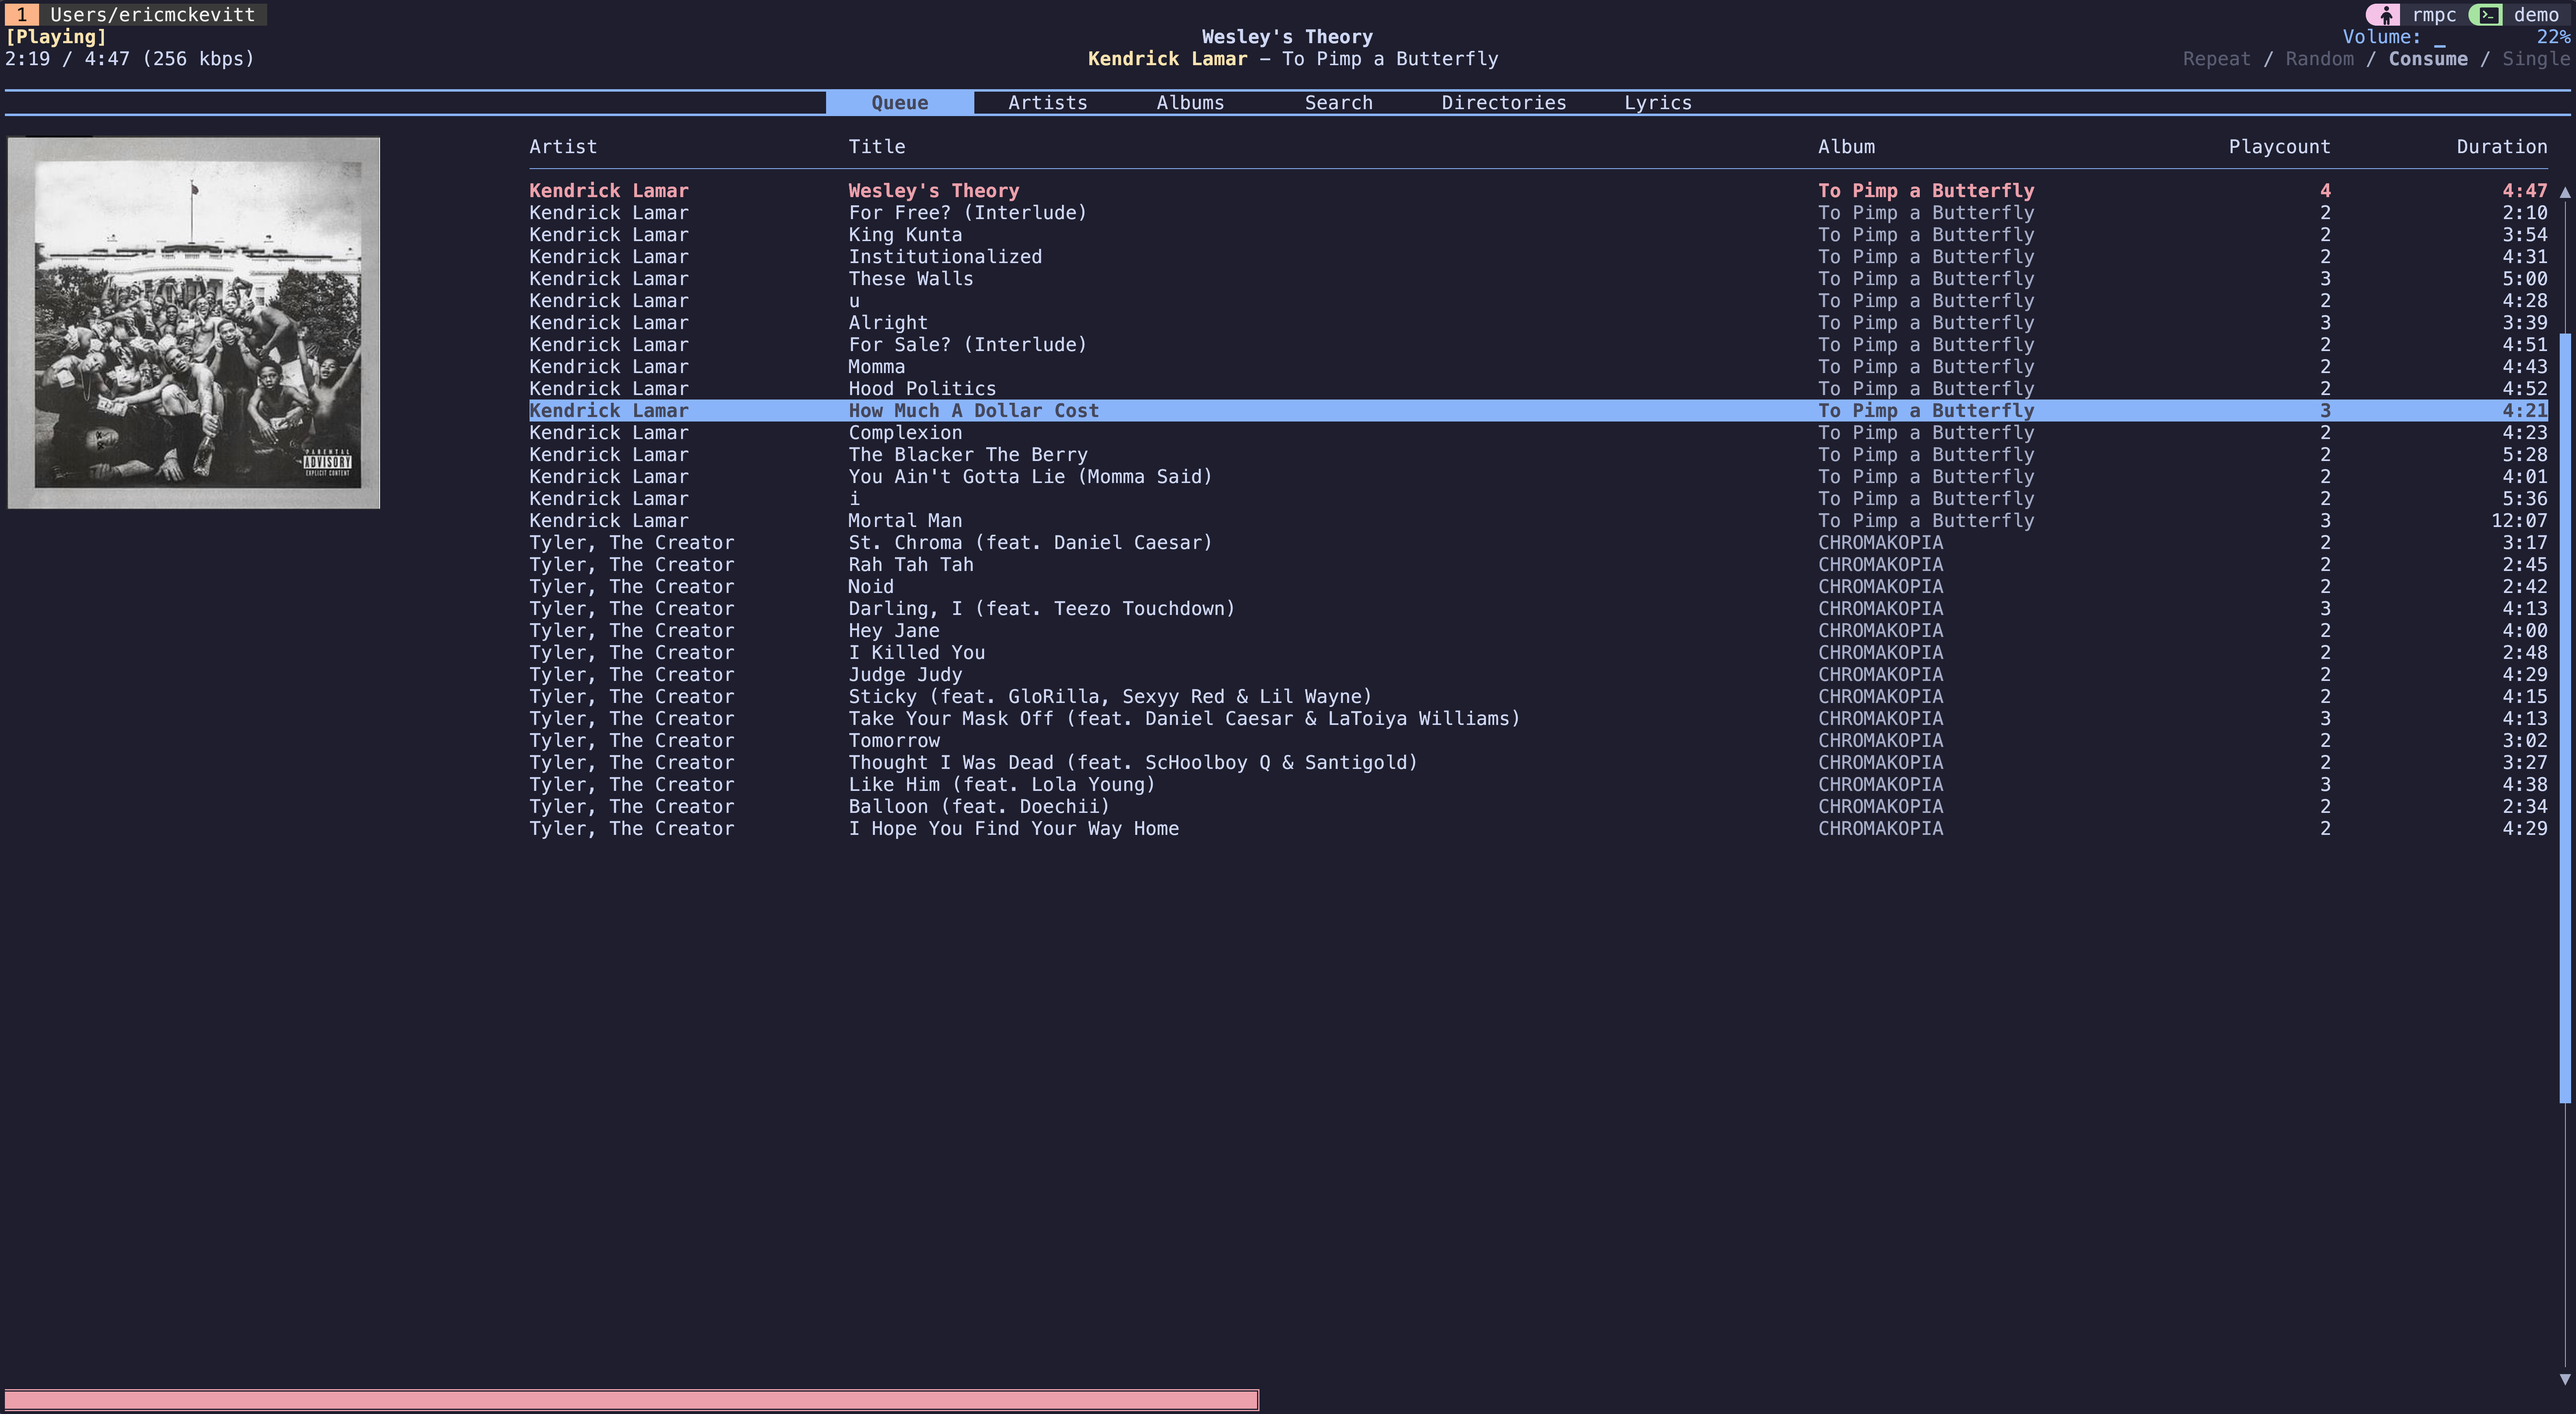
Task: Click the 5:00 duration of These Walls
Action: [x=2525, y=279]
